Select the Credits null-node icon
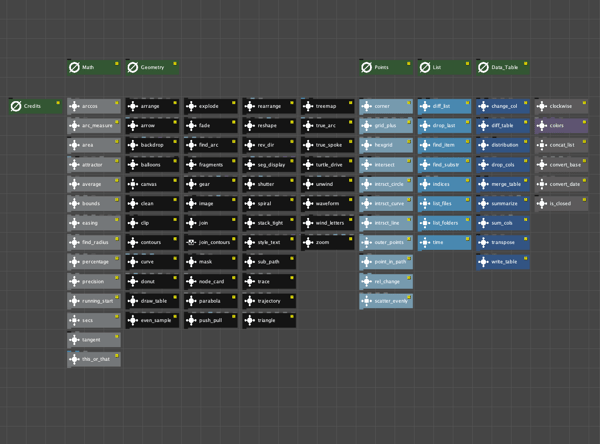600x444 pixels. pos(16,106)
